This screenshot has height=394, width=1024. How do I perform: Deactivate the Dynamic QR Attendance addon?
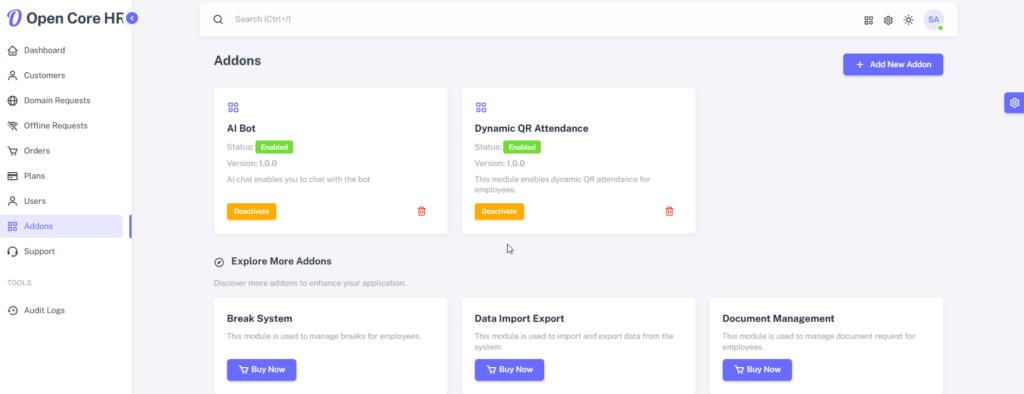[499, 212]
